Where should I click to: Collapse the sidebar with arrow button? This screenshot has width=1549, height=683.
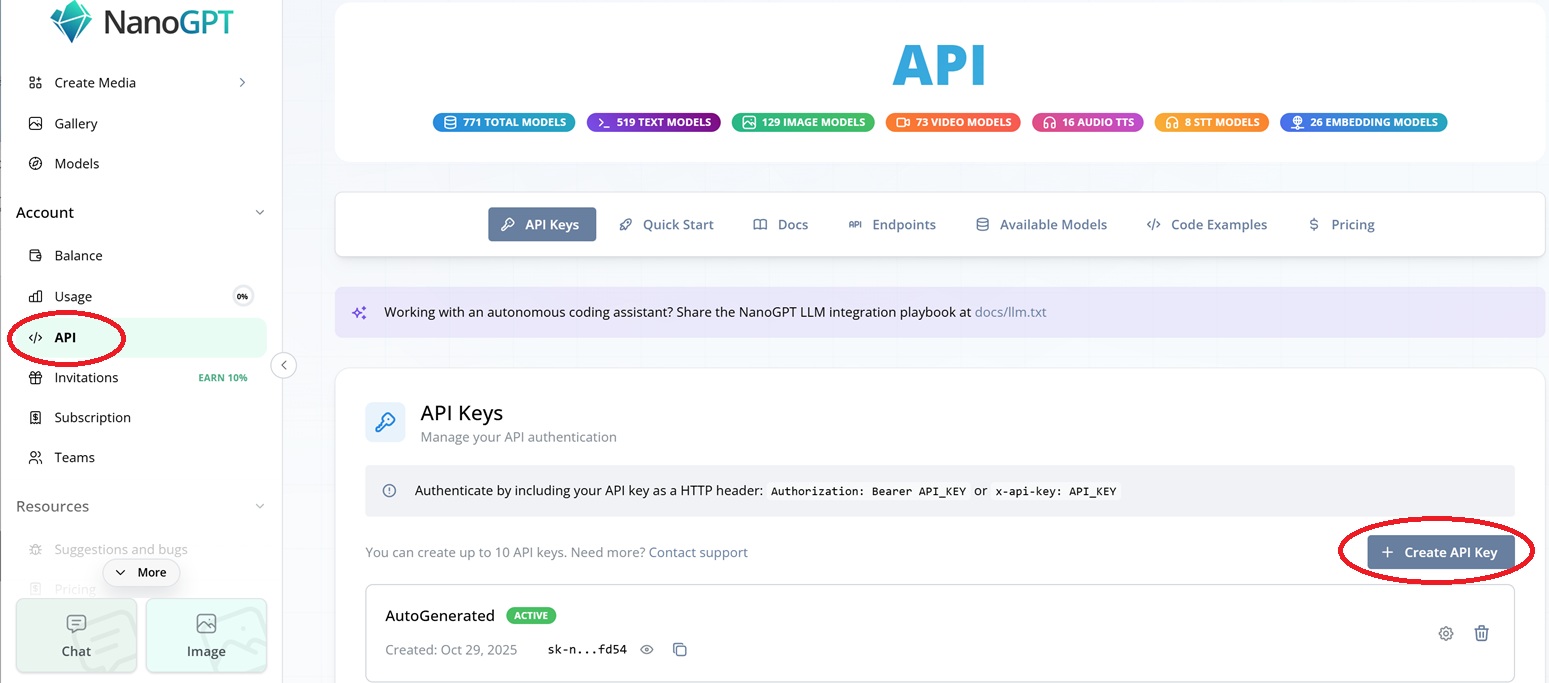[x=284, y=365]
